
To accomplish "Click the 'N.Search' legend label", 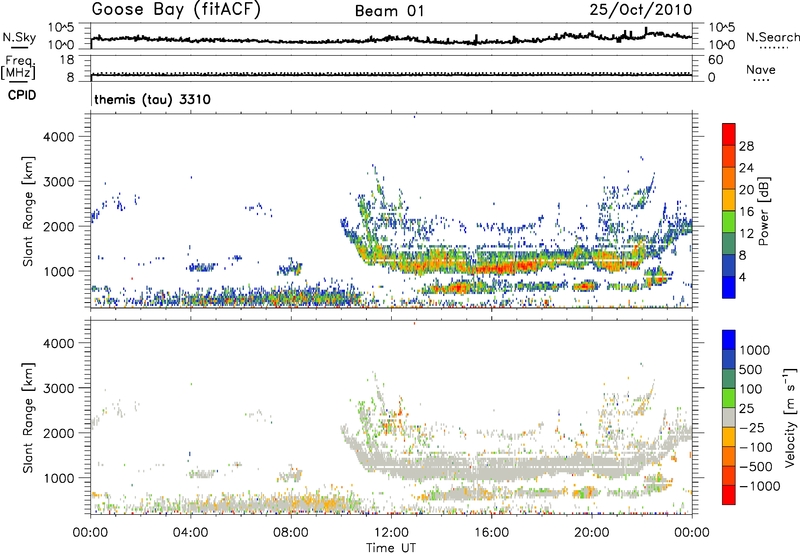I will coord(772,37).
